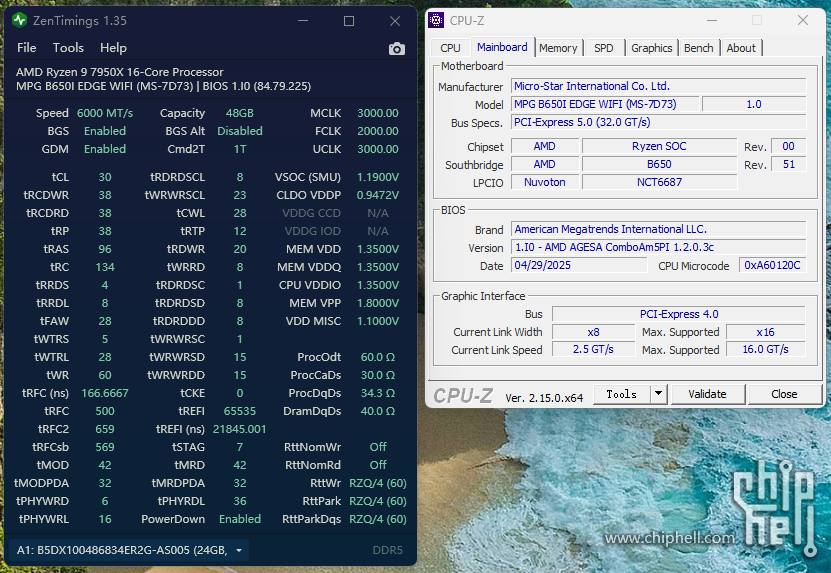Click the Max Supported x16 value
Viewport: 831px width, 573px height.
coord(766,332)
